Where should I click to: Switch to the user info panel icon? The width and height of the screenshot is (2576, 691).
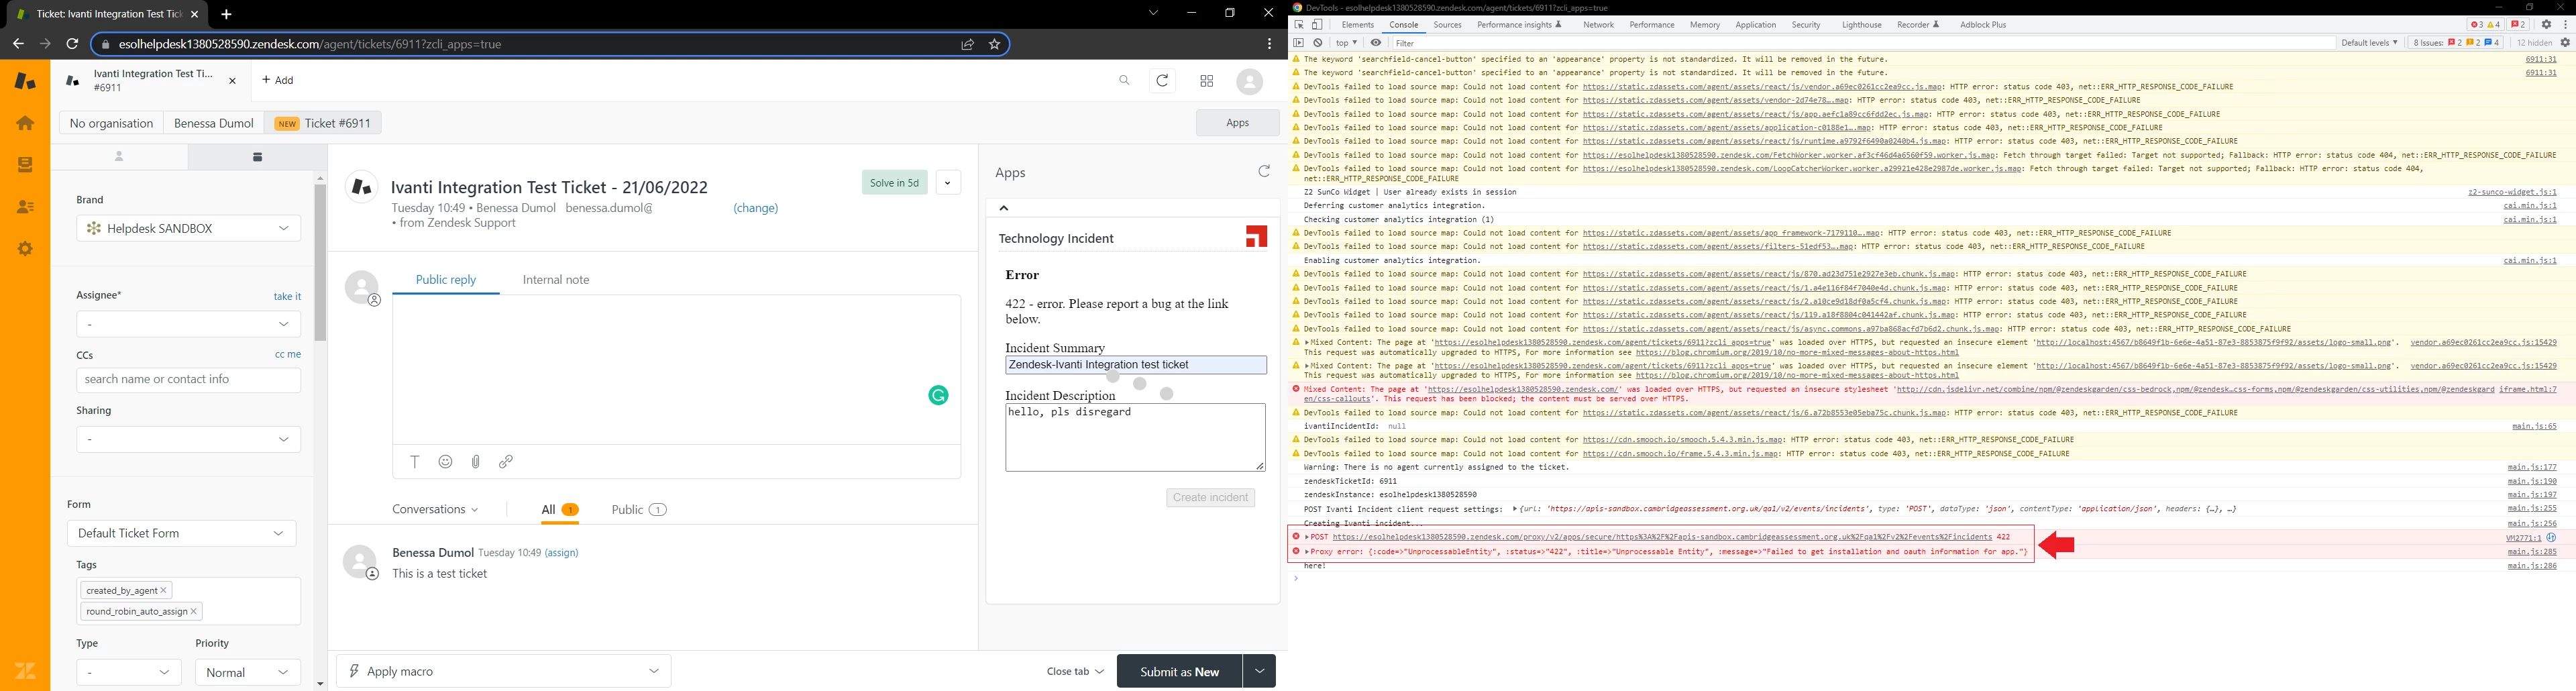[119, 156]
